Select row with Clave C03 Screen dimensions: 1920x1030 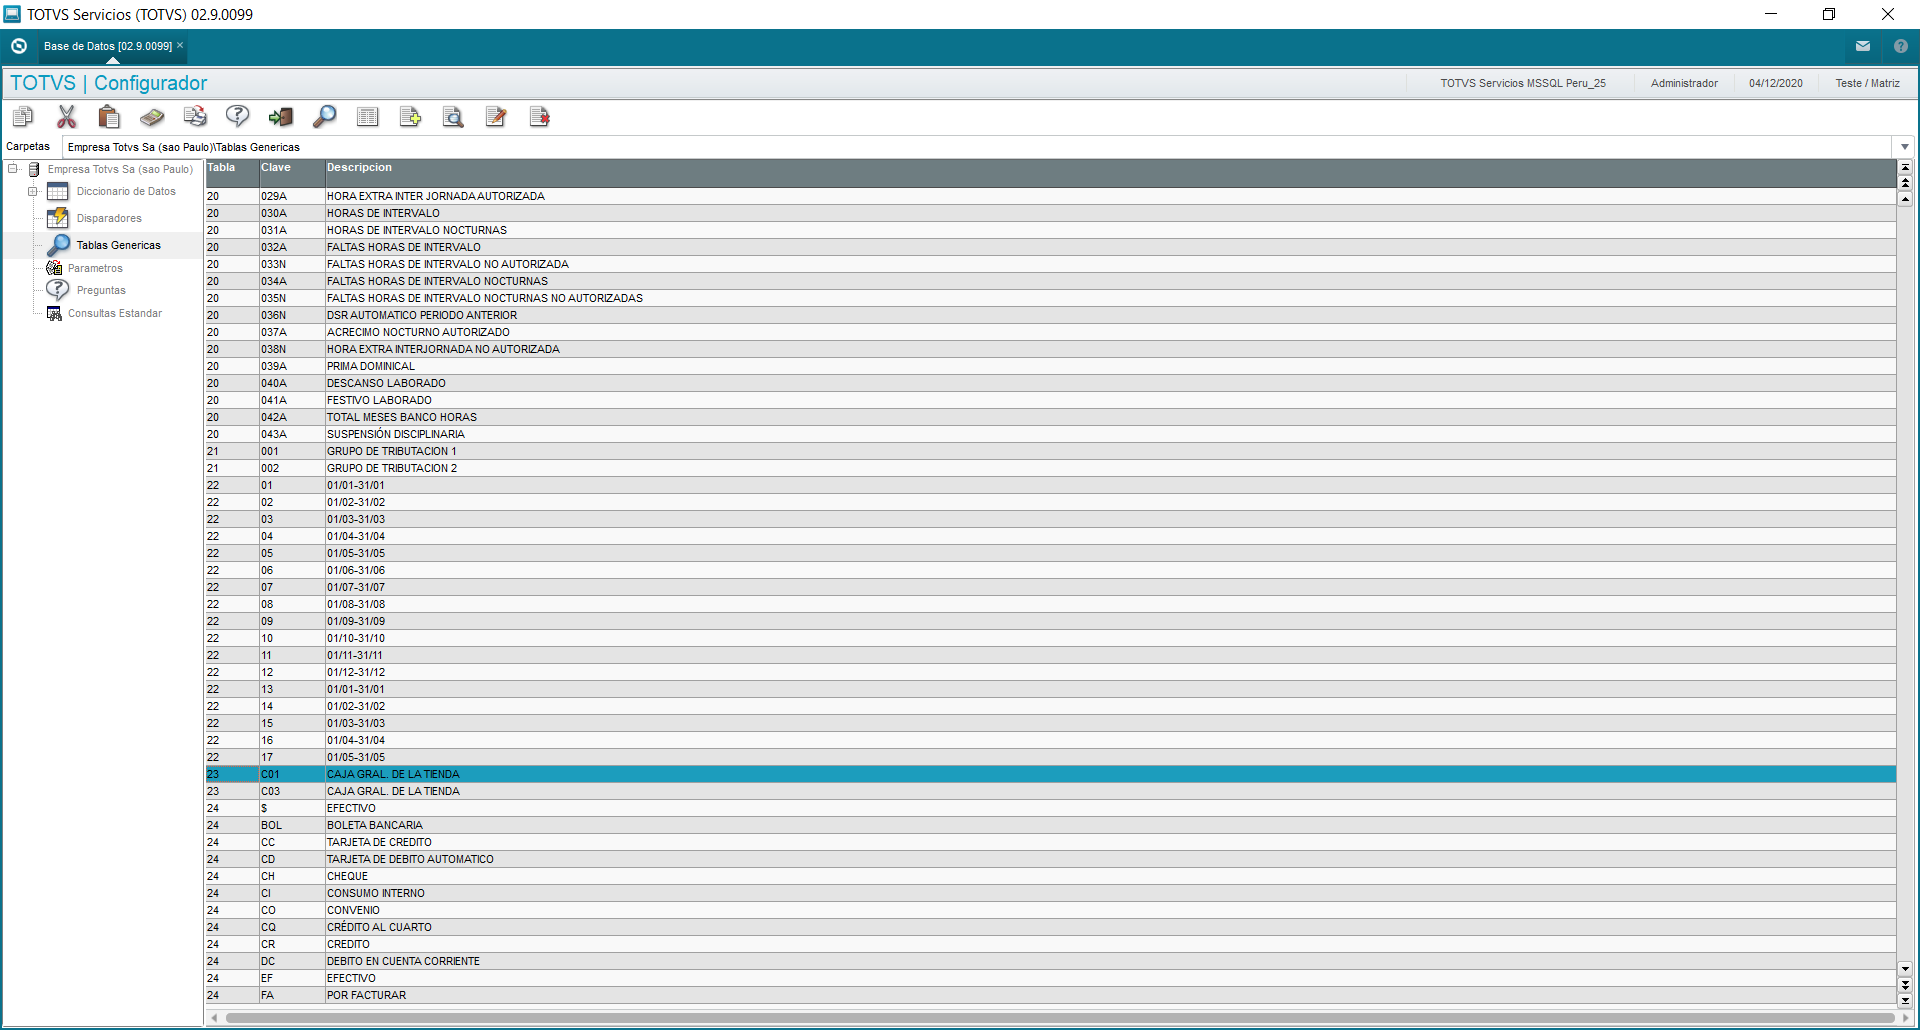(x=1050, y=791)
